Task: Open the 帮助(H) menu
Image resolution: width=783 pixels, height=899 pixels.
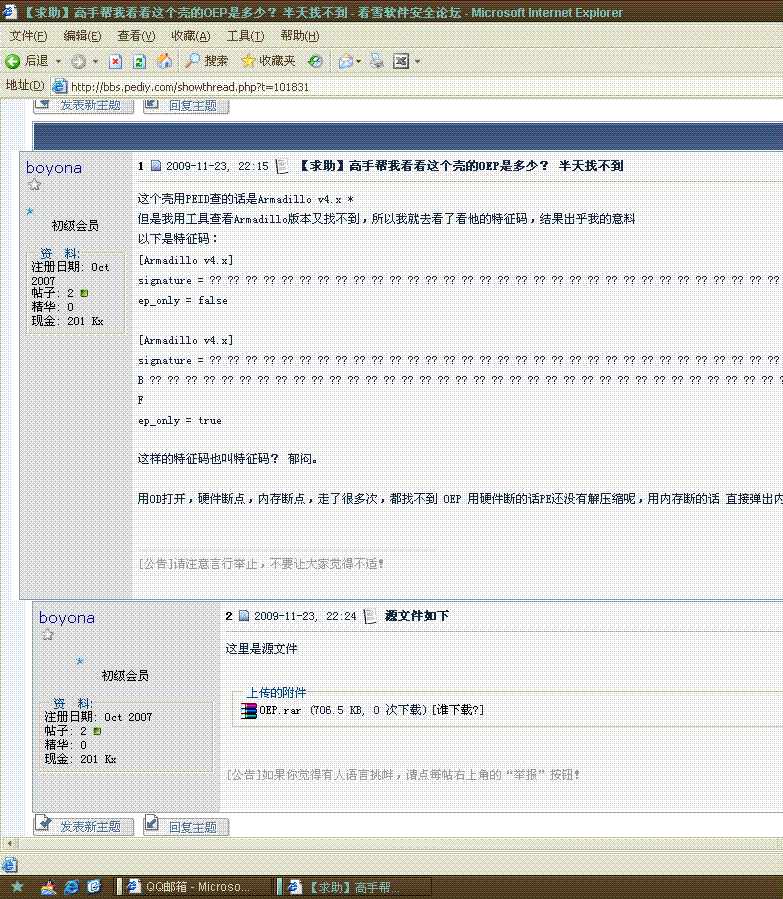Action: click(x=300, y=36)
